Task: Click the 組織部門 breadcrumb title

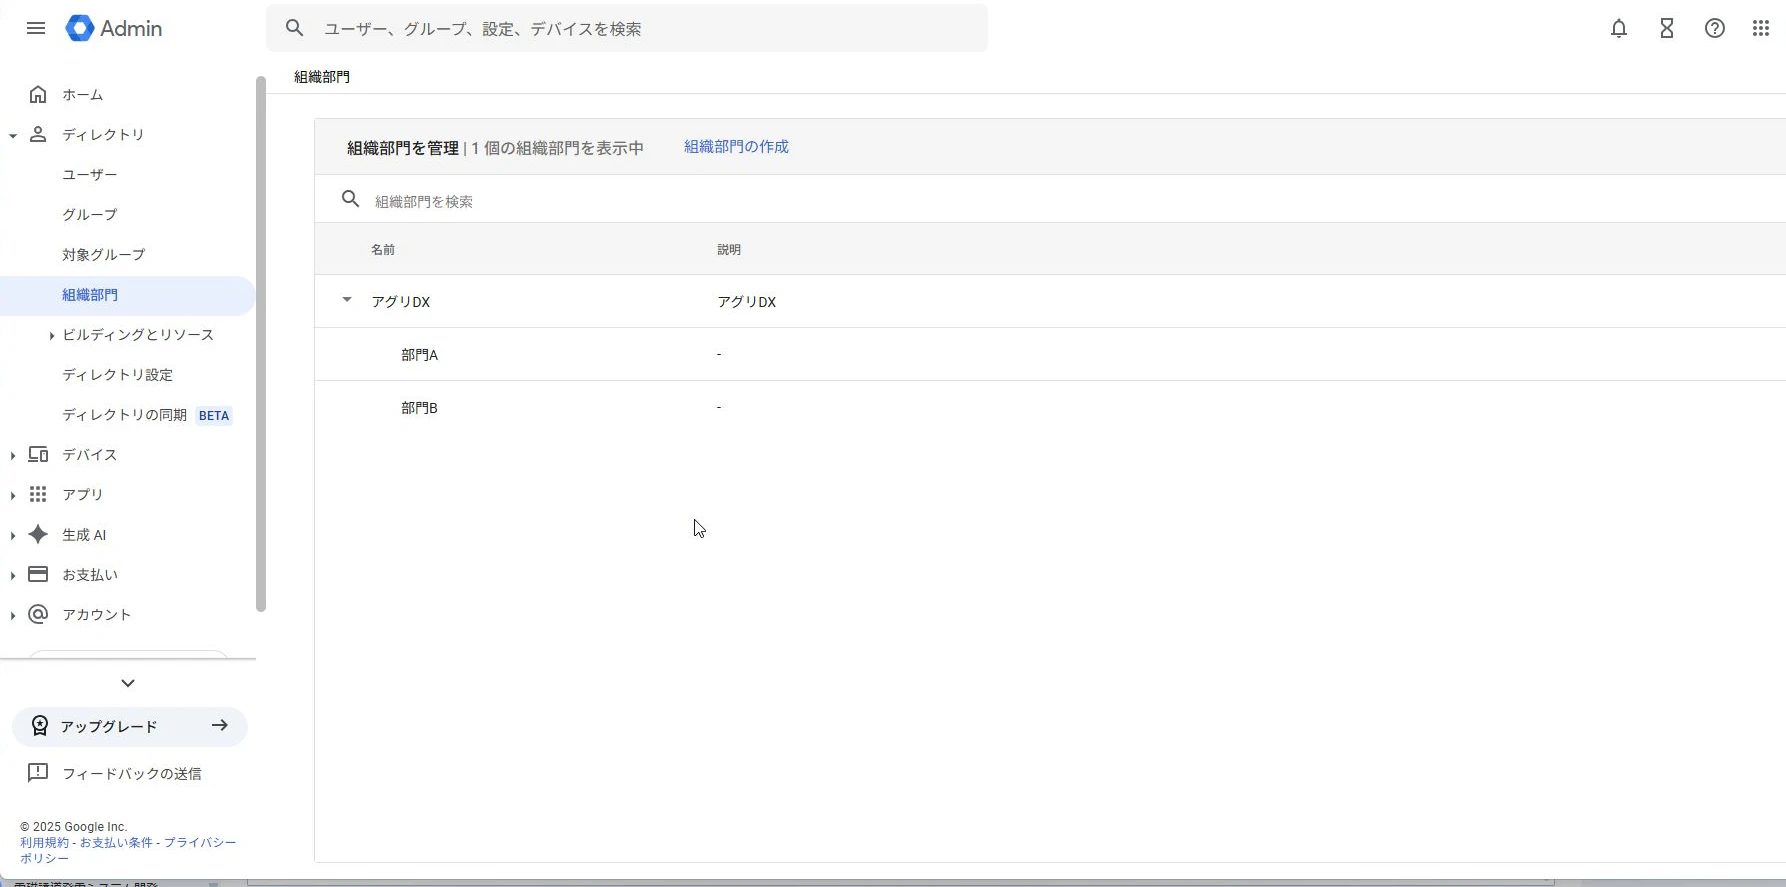Action: [x=322, y=77]
